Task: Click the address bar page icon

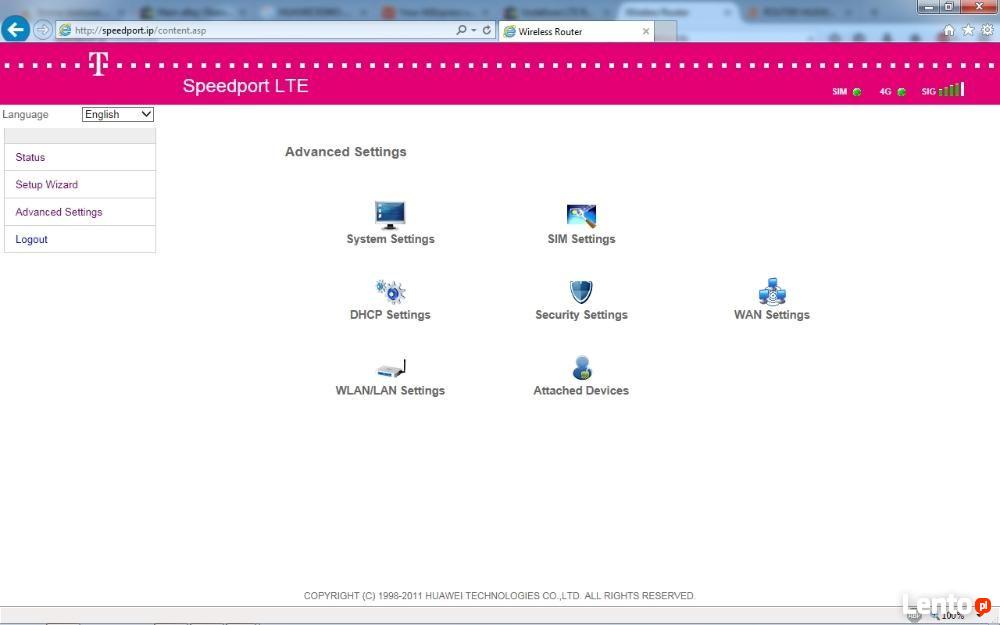Action: (64, 30)
